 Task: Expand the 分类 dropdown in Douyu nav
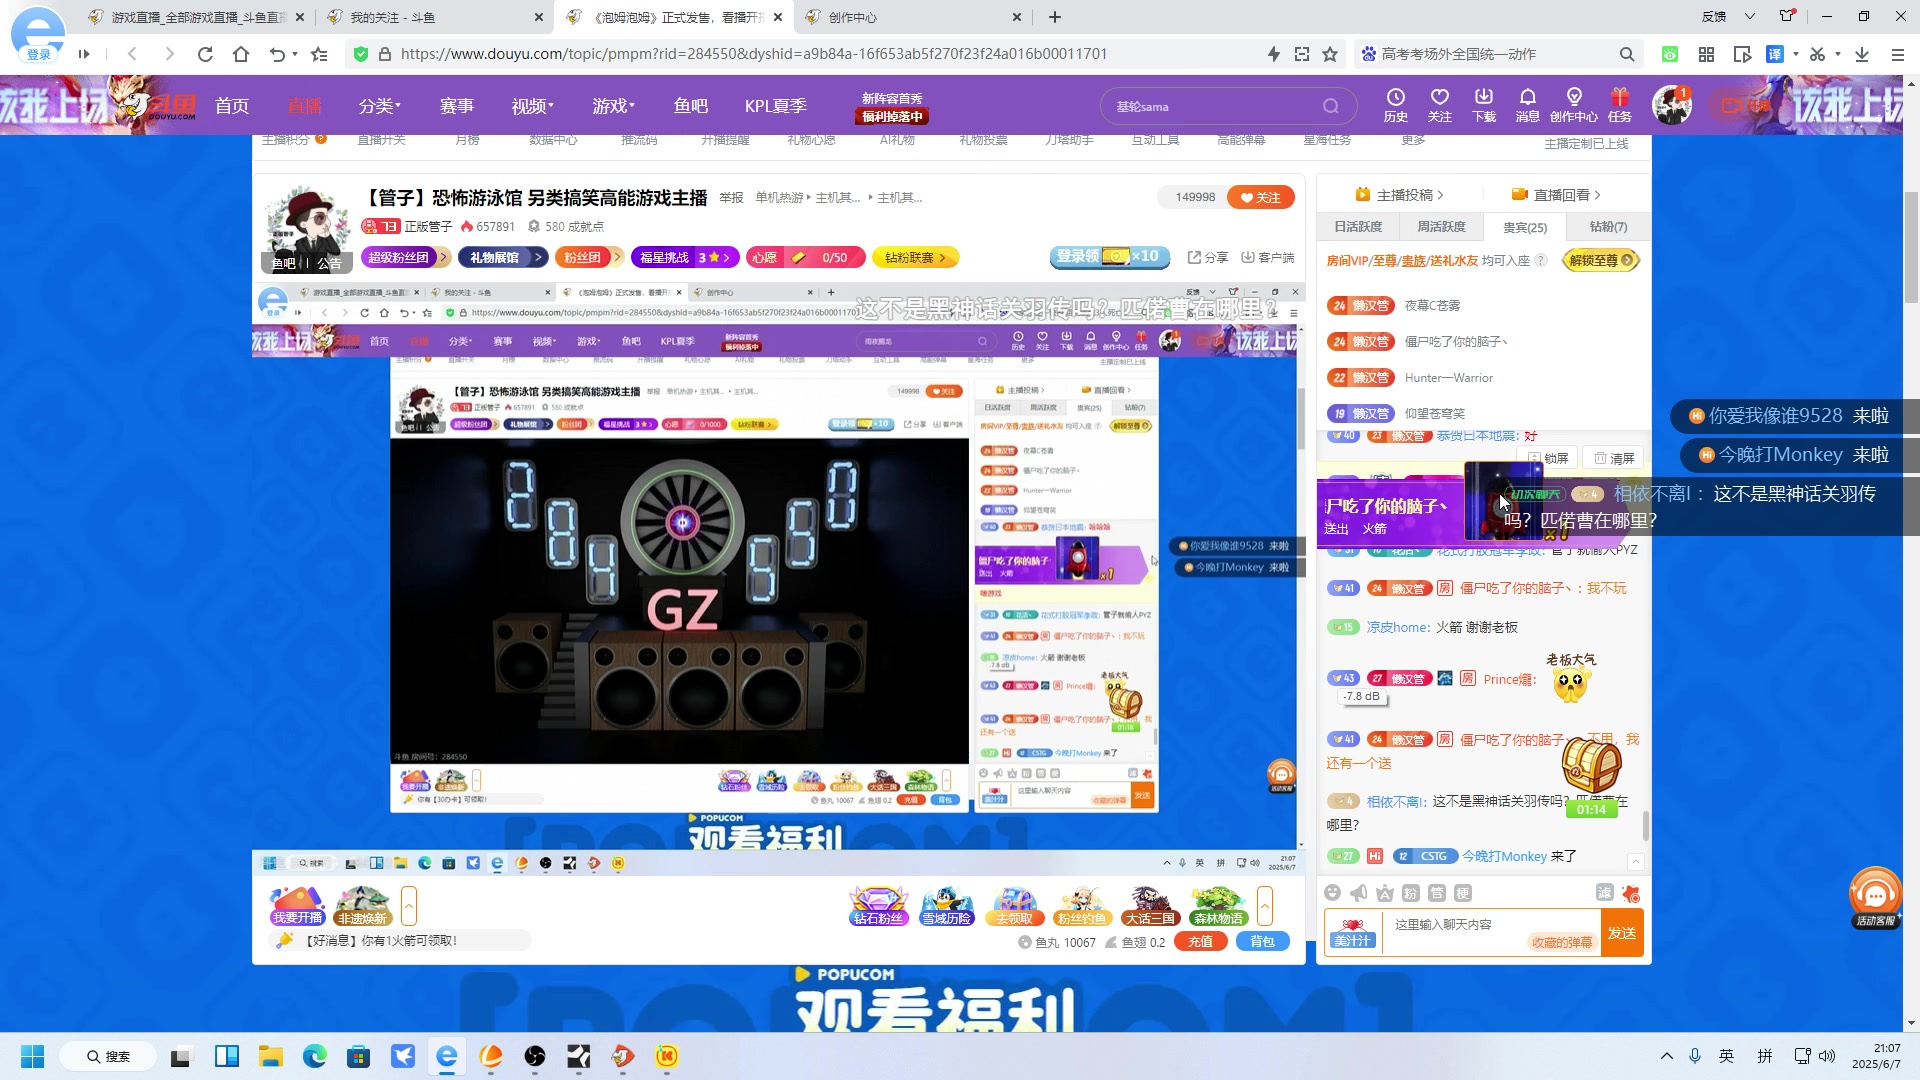380,106
